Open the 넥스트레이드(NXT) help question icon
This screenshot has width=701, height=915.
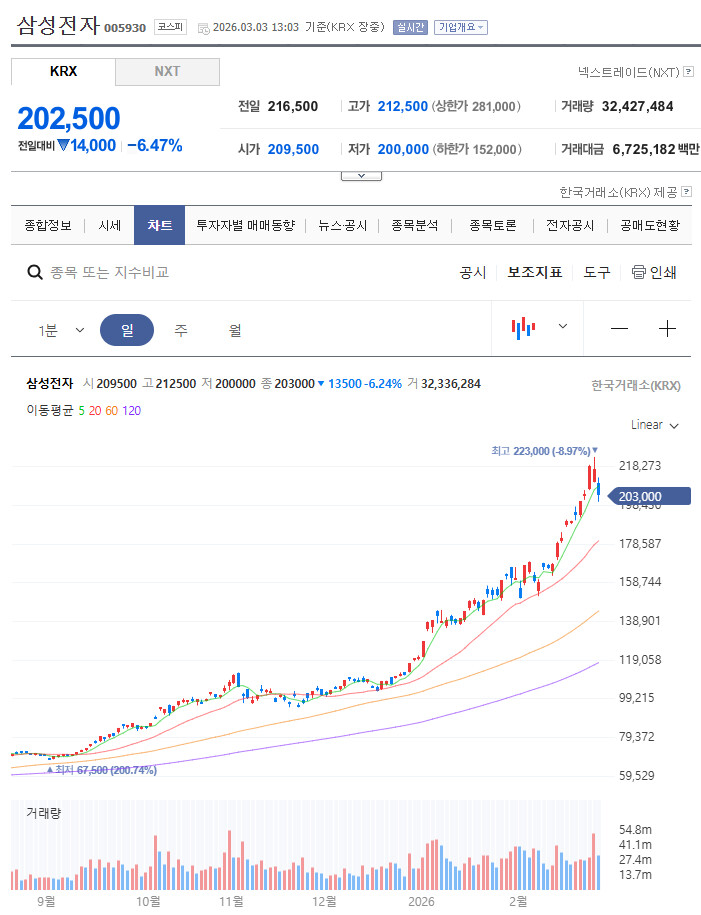688,72
